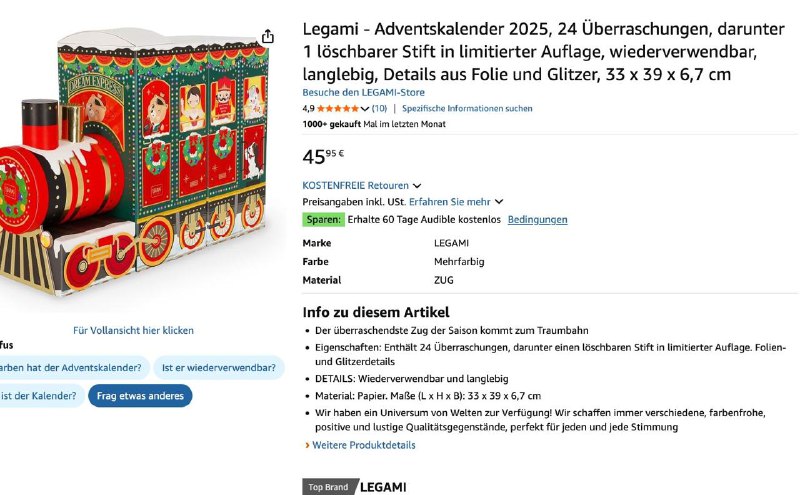This screenshot has height=495, width=800.
Task: Expand 'KOSTENFREIE Retouren' dropdown
Action: (362, 185)
